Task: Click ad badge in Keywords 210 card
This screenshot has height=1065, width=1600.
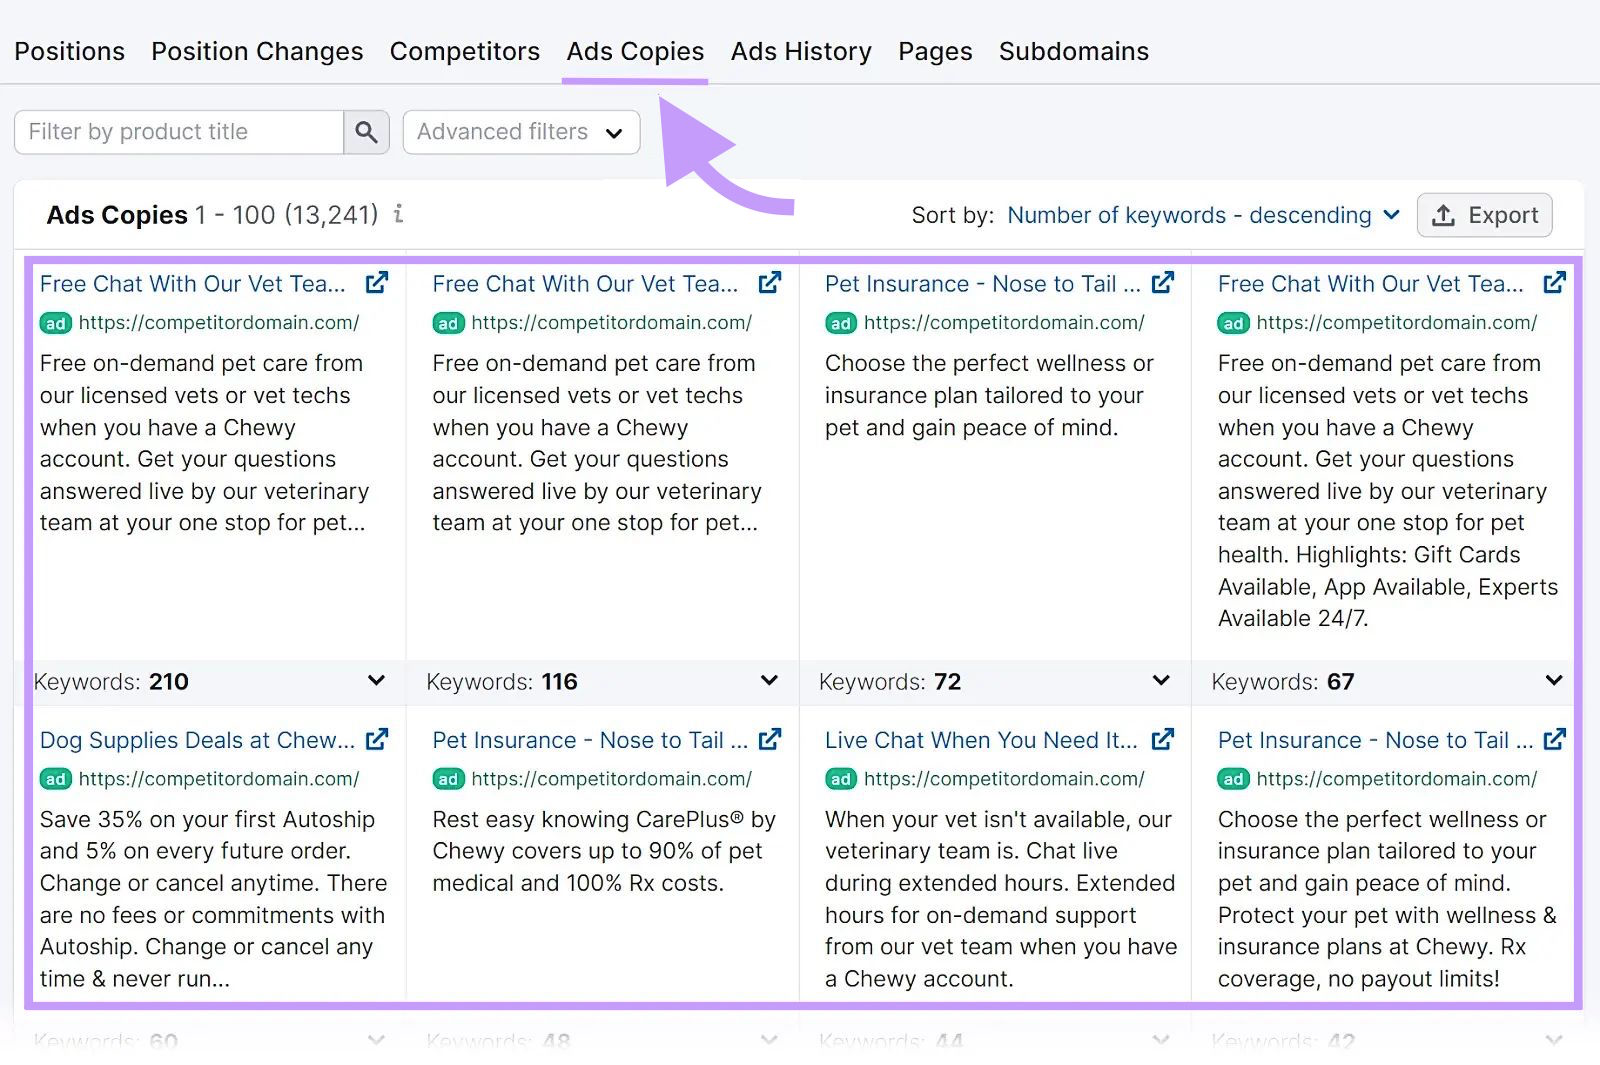Action: [56, 323]
